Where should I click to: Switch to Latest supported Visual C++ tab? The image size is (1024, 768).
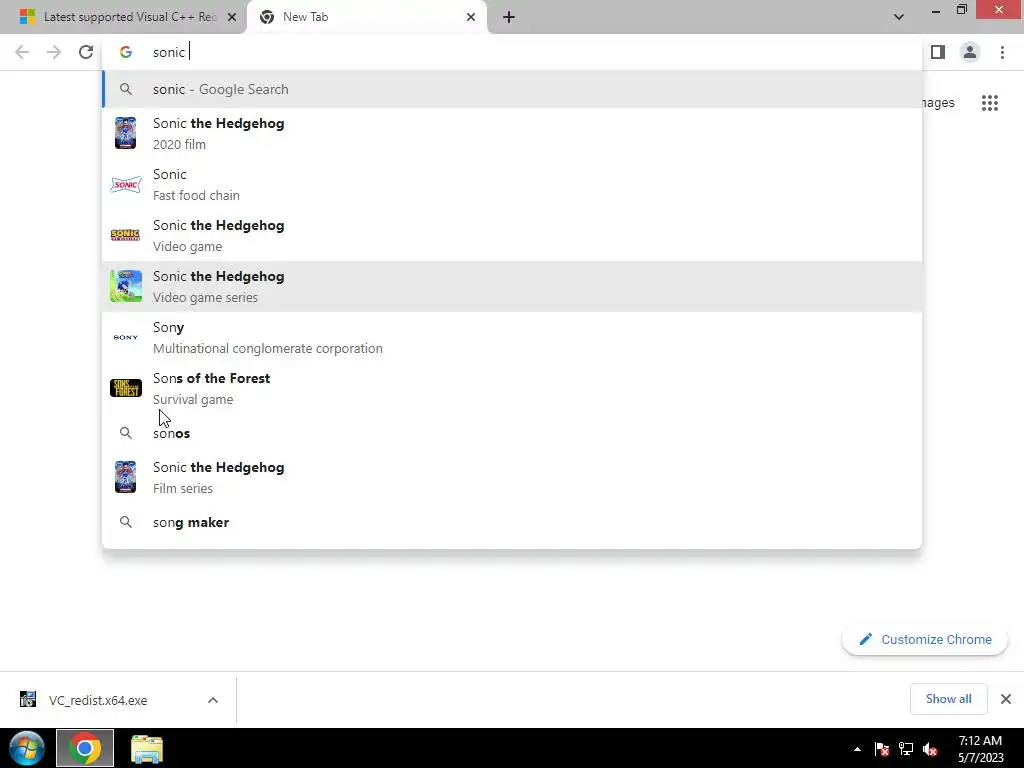[x=123, y=17]
